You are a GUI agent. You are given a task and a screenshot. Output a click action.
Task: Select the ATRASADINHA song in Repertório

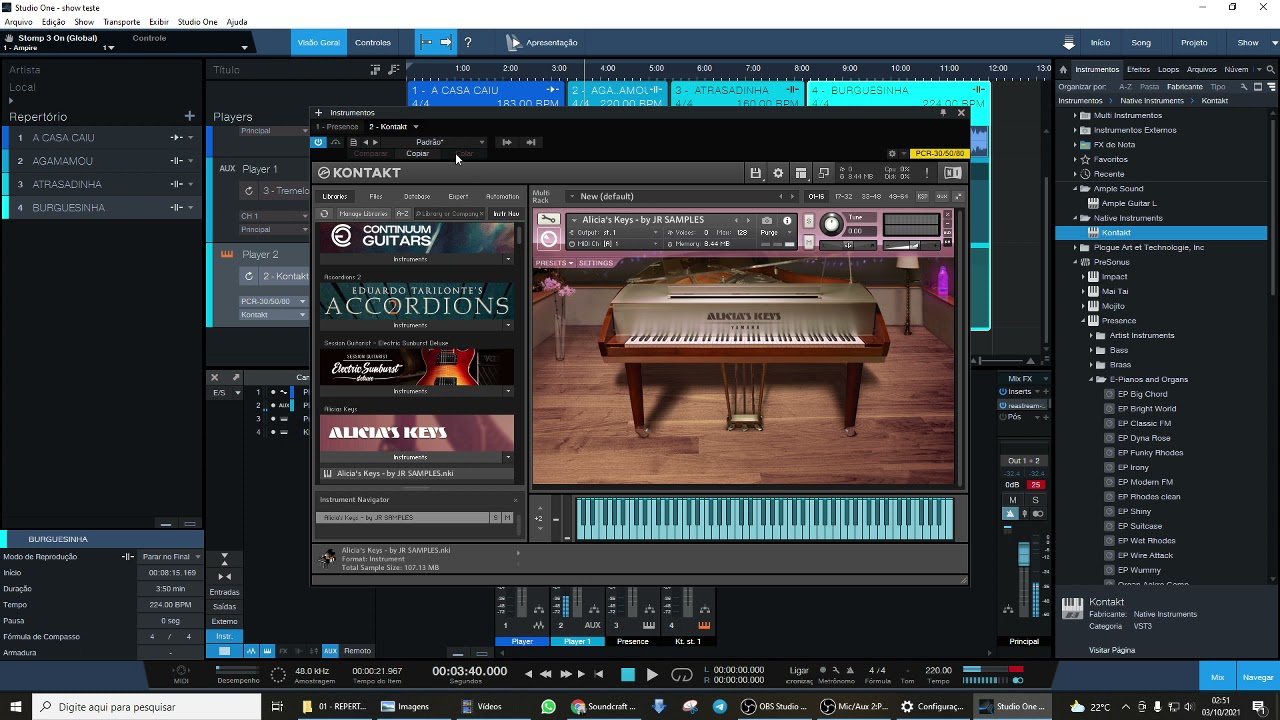[103, 184]
